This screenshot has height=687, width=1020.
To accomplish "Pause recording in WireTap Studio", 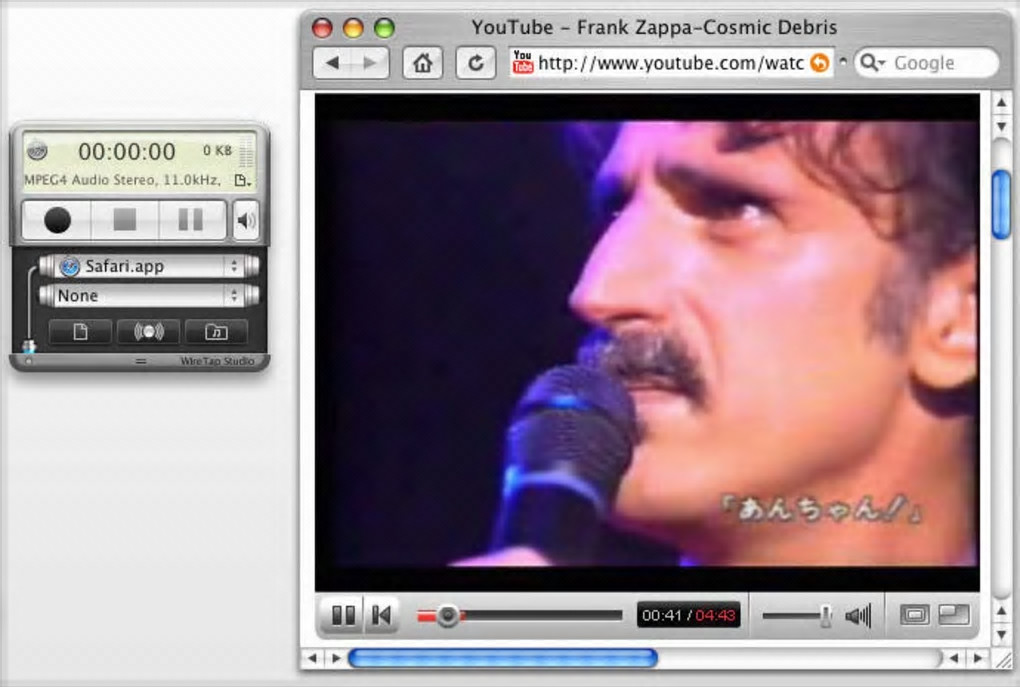I will coord(191,220).
